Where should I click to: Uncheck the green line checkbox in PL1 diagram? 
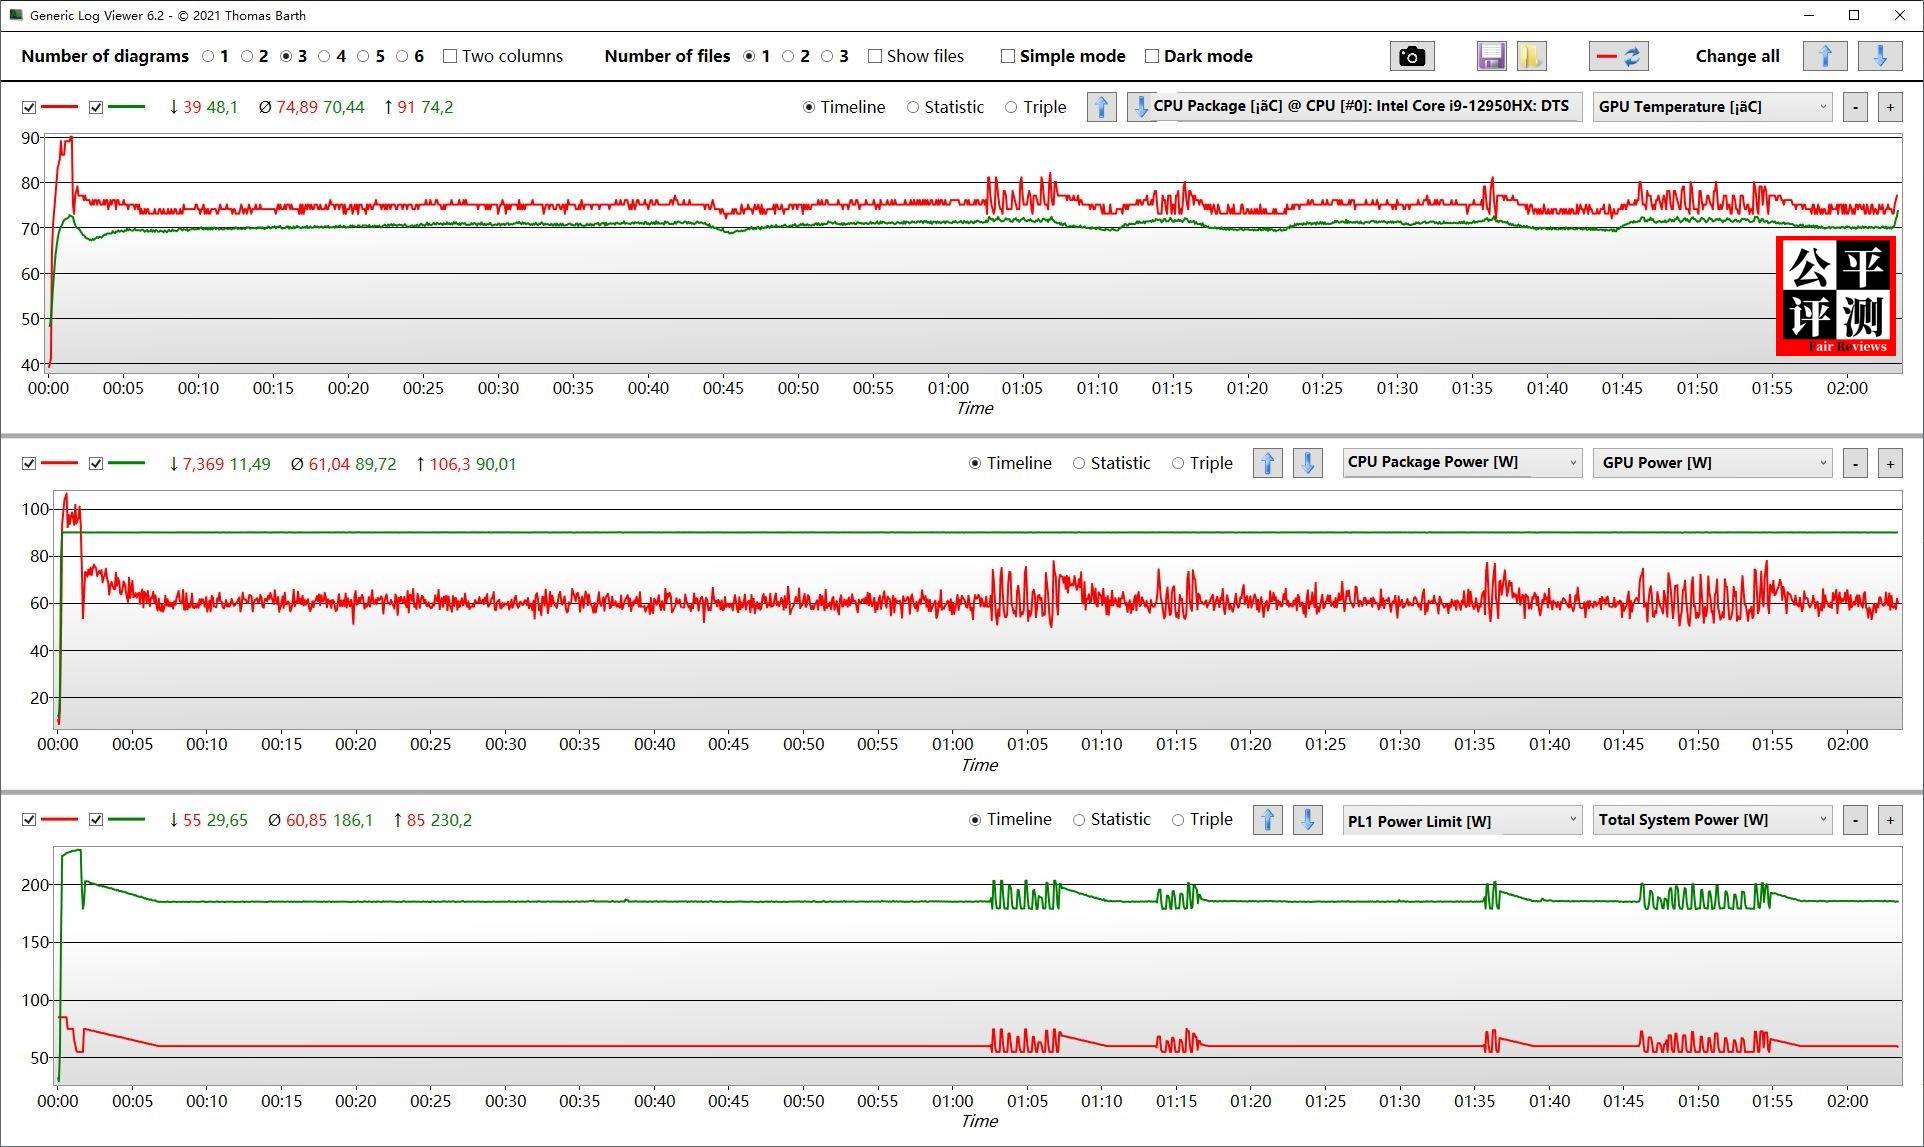(x=96, y=820)
